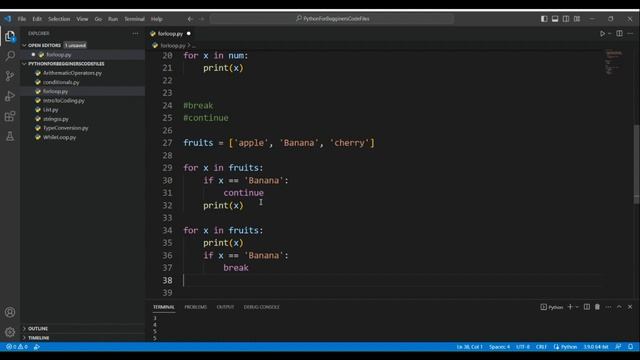The height and width of the screenshot is (360, 640).
Task: Go back with the navigation arrow
Action: [190, 19]
